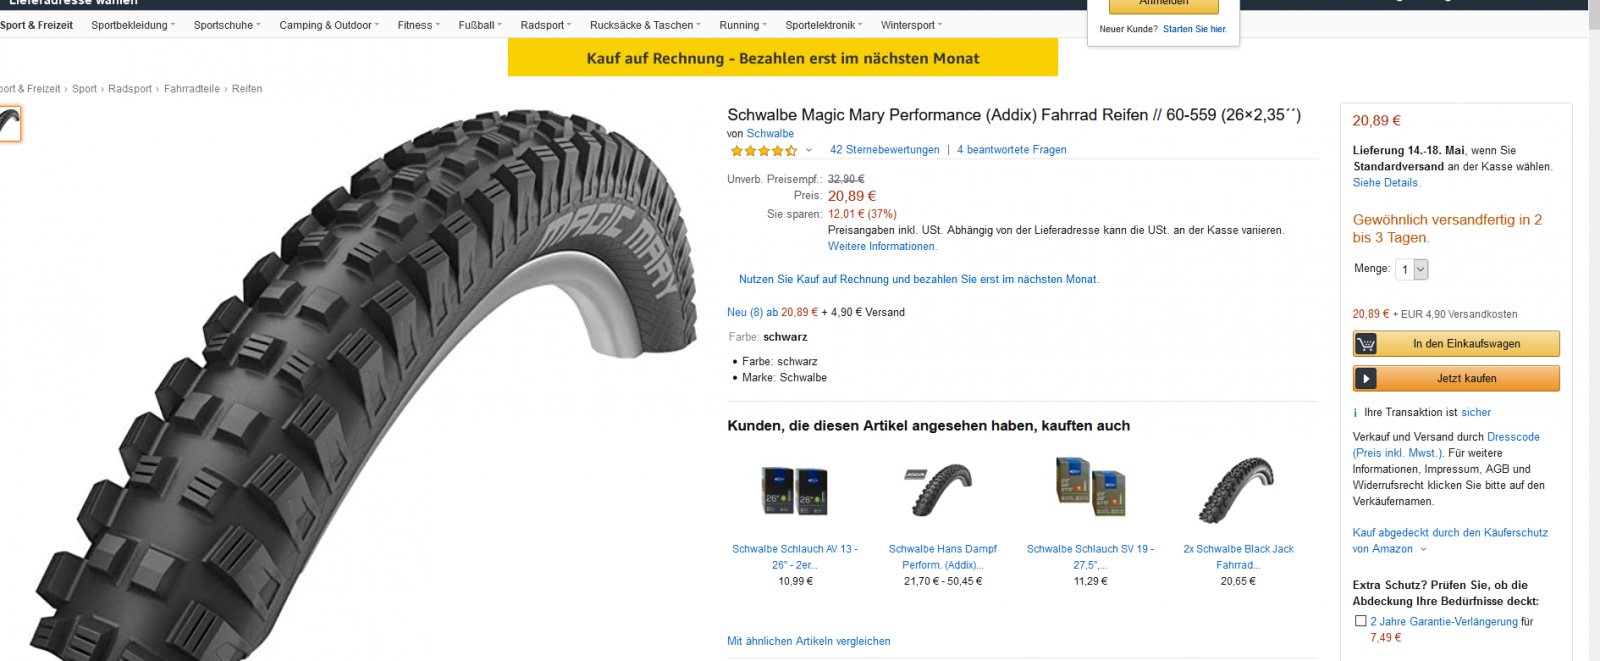Open the Schwalbe Schlauch AV 13 product image

click(795, 491)
